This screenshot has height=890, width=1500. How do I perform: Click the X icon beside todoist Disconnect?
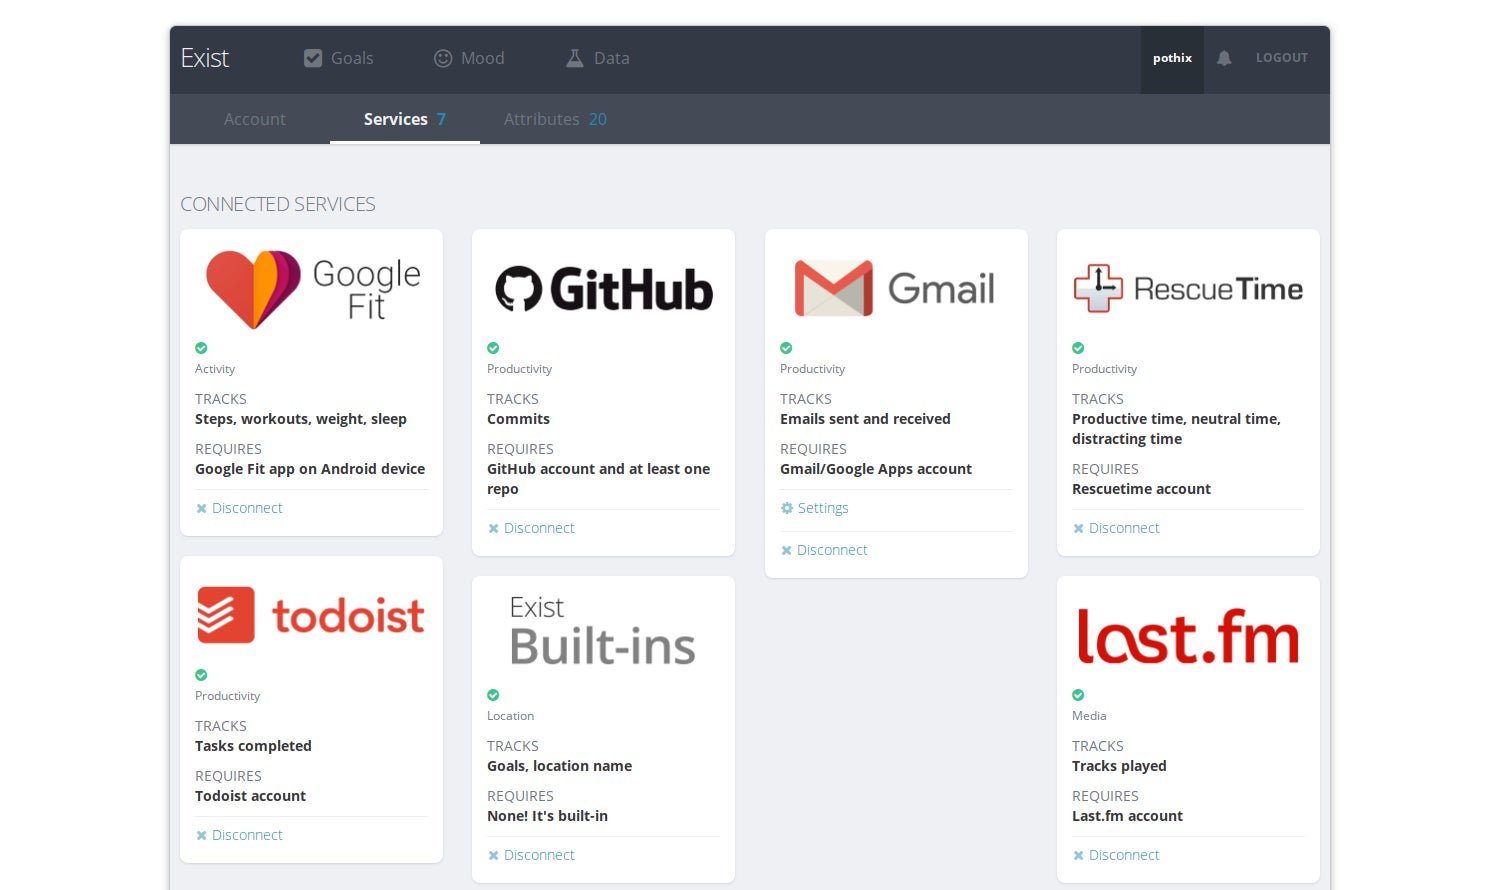(201, 836)
